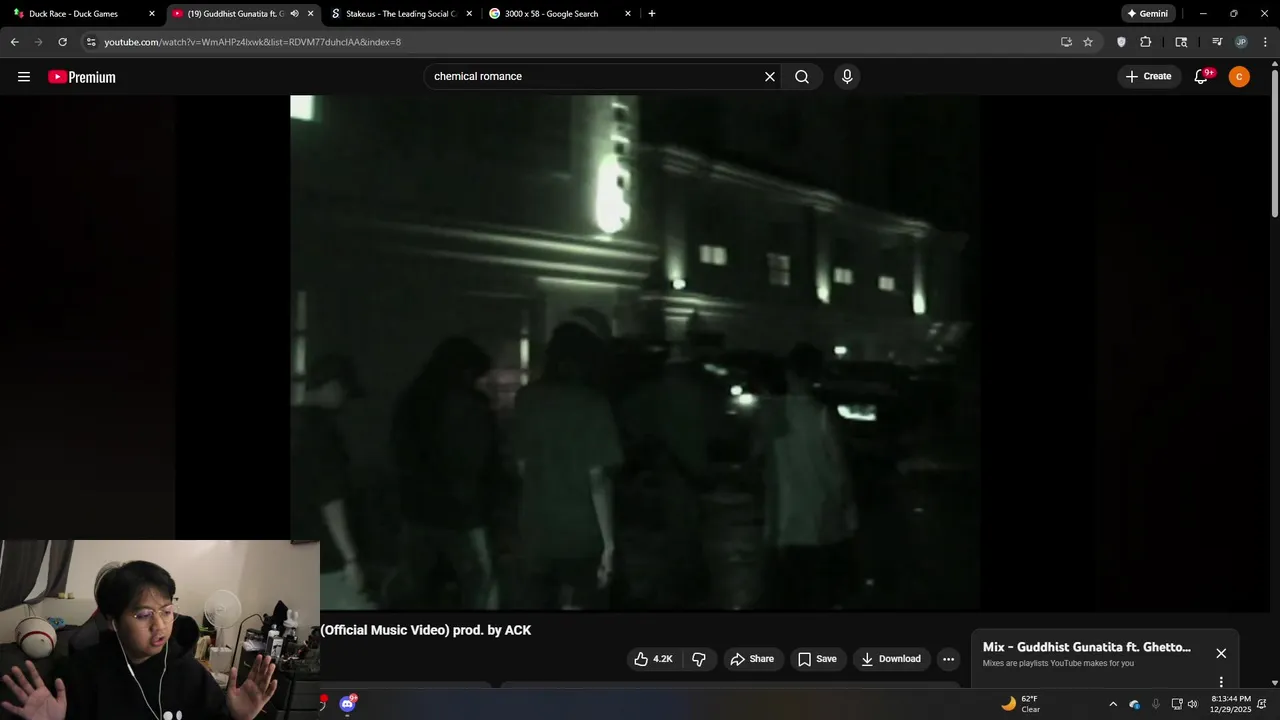Click the scrollbar down arrow
This screenshot has width=1280, height=720.
[x=1275, y=683]
